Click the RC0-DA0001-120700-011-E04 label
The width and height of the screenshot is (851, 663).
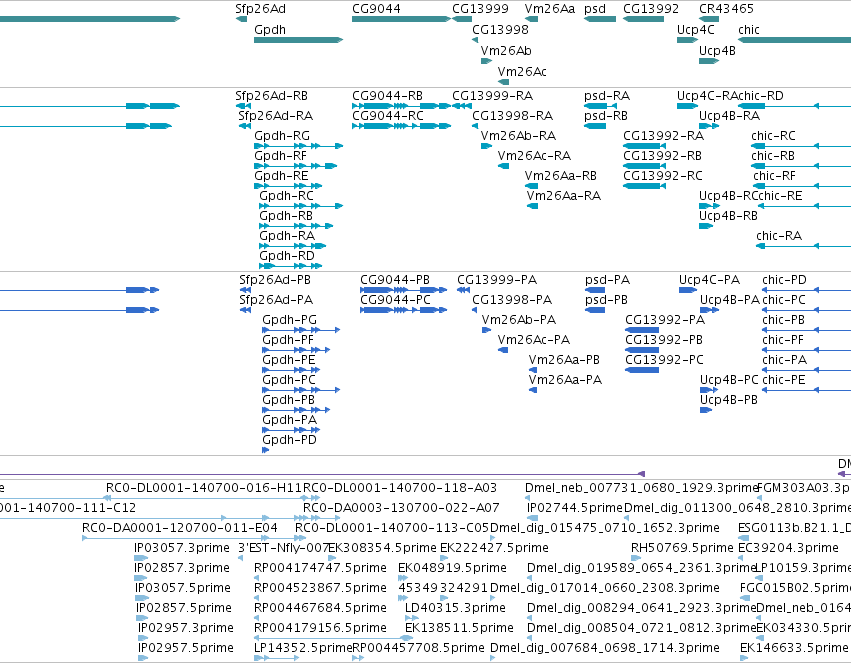coord(180,528)
